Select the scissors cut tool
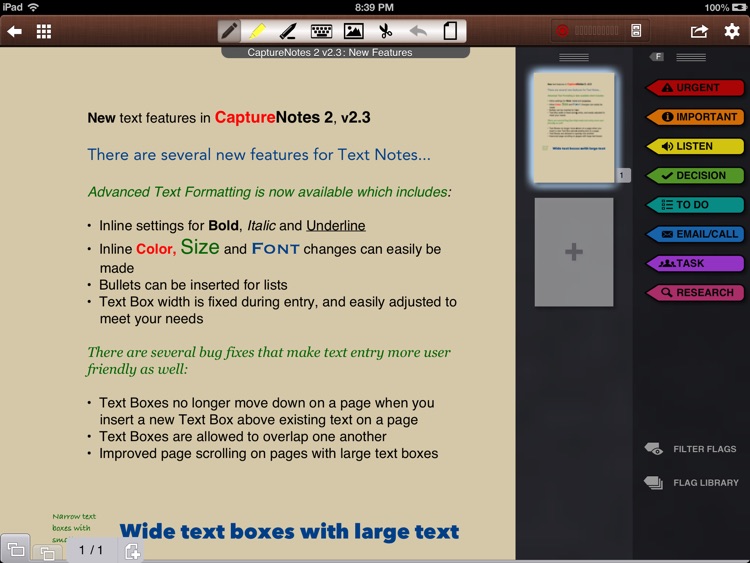Viewport: 750px width, 563px height. tap(386, 31)
